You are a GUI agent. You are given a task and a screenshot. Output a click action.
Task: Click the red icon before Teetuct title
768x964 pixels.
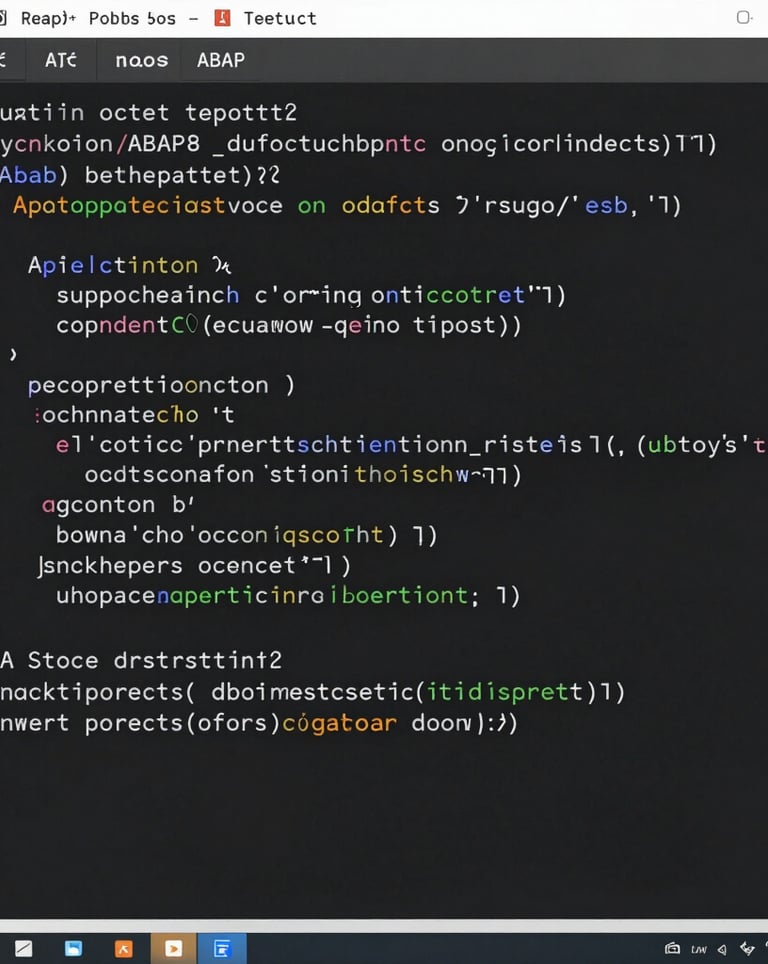point(222,18)
